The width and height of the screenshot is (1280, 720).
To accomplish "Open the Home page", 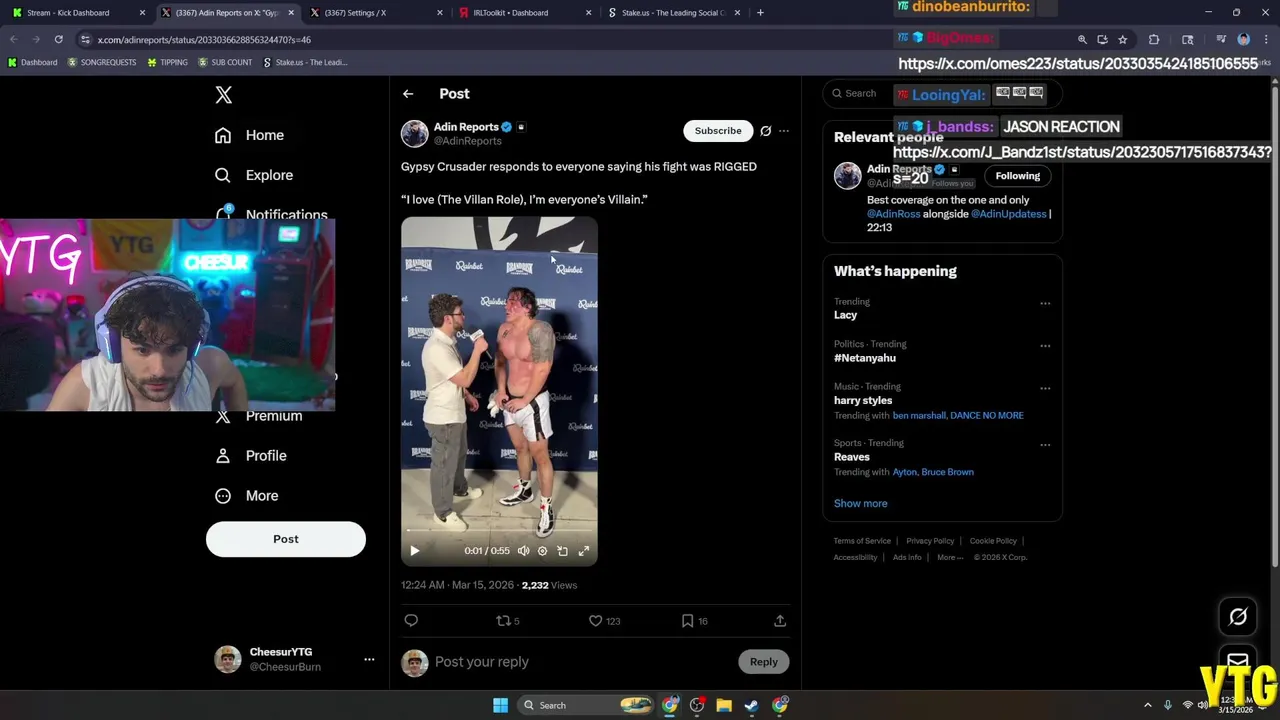I will pyautogui.click(x=250, y=135).
